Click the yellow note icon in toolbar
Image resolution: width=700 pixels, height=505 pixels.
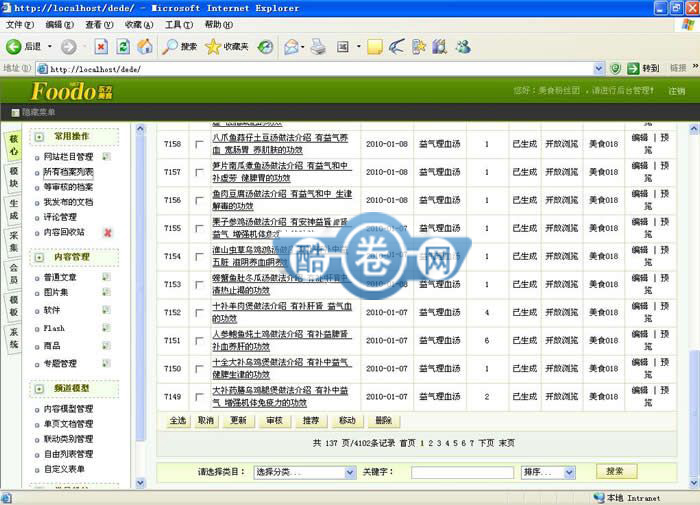click(375, 46)
